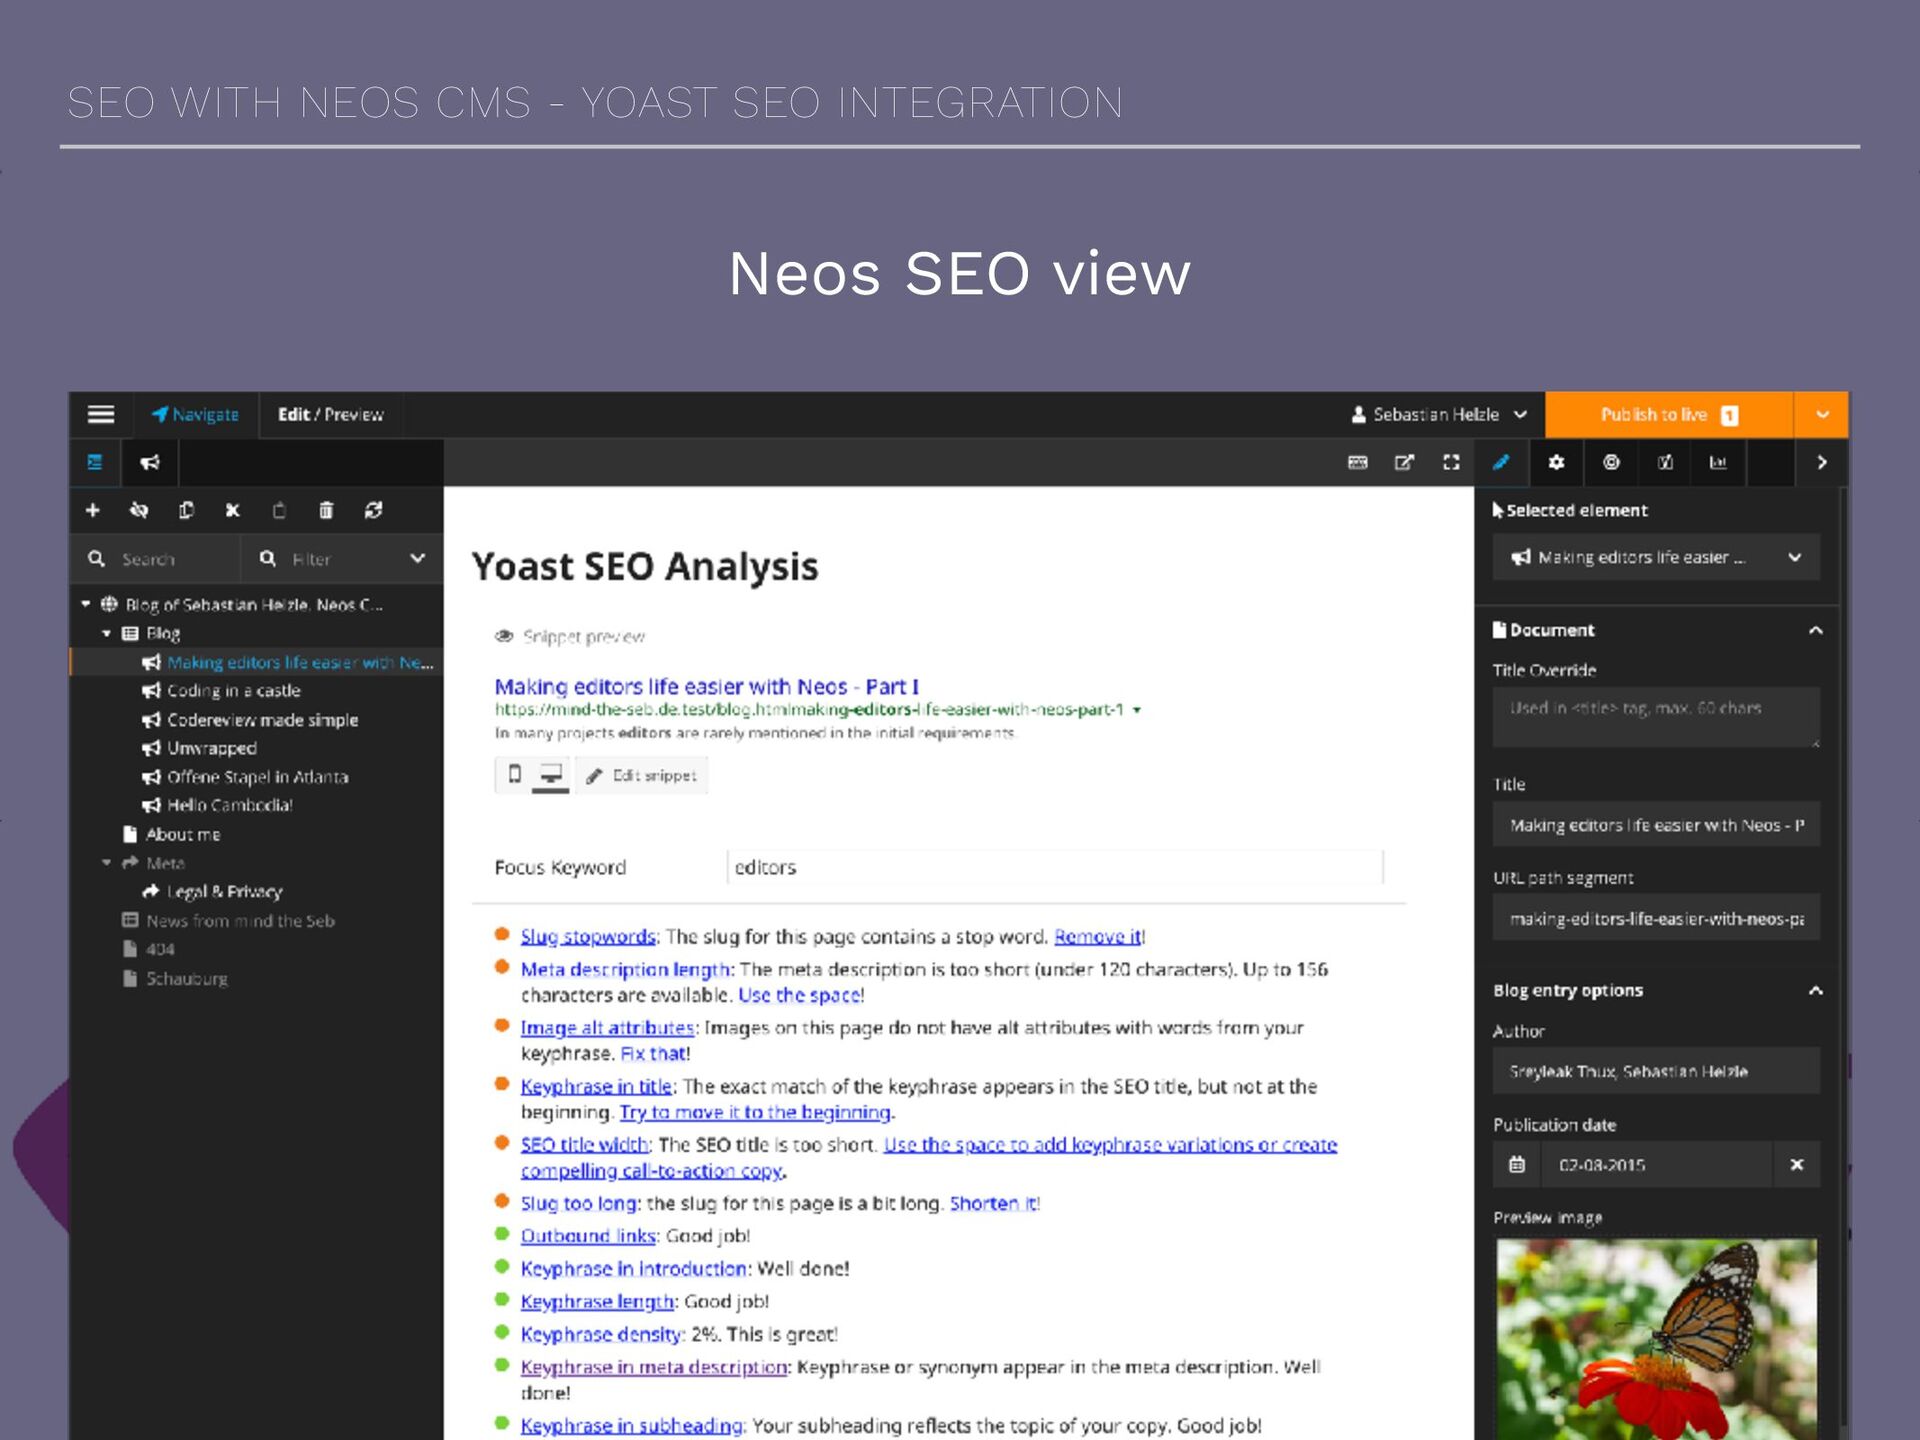The image size is (1920, 1440).
Task: Click Publish to live button
Action: 1669,414
